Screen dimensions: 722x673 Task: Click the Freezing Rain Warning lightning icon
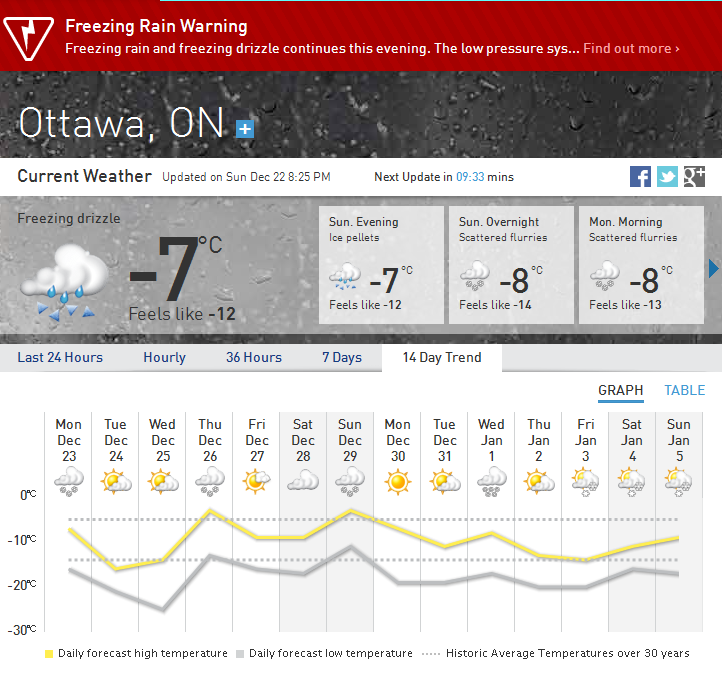click(x=28, y=37)
